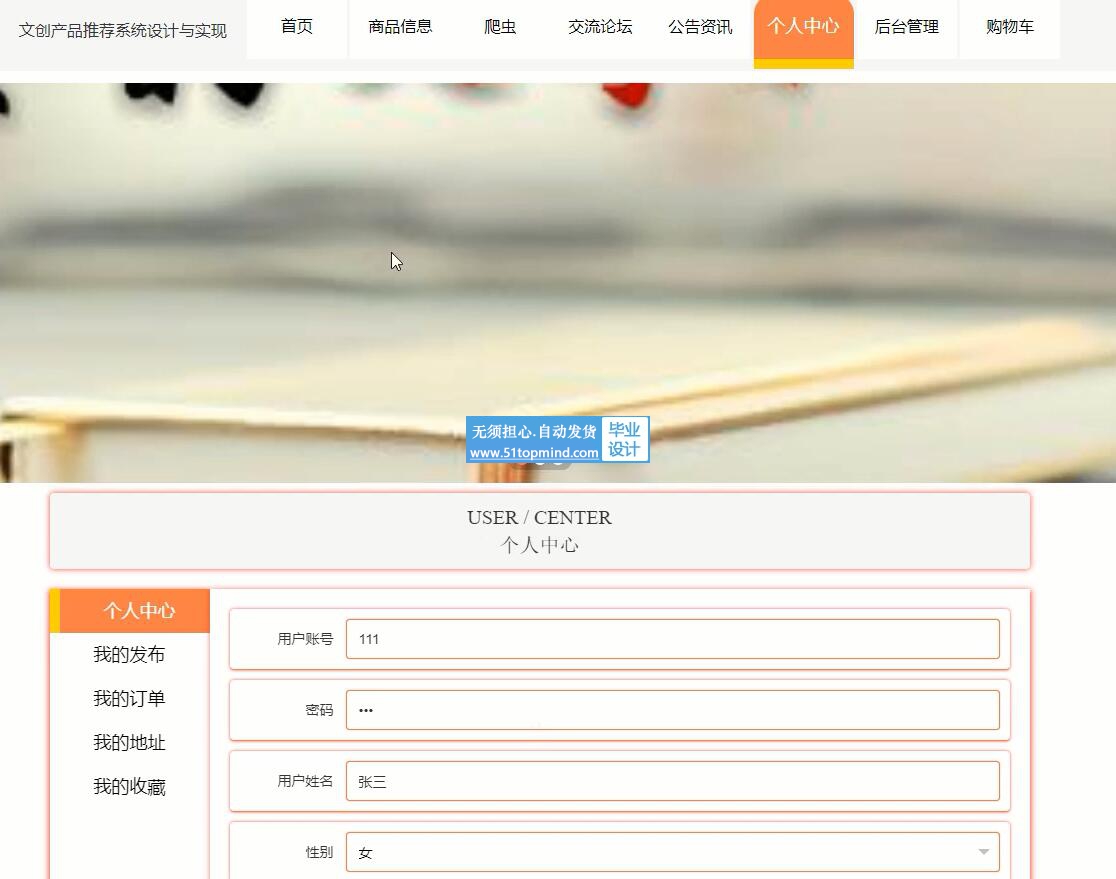Screen dimensions: 1116x879
Task: Open the 公告资讯 nav tab
Action: [700, 28]
